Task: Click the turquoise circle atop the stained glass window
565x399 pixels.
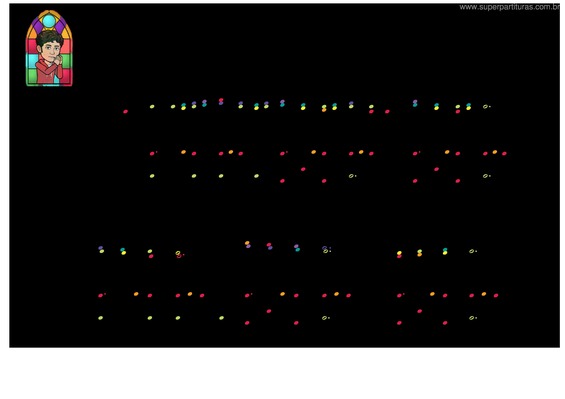Action: [x=49, y=21]
